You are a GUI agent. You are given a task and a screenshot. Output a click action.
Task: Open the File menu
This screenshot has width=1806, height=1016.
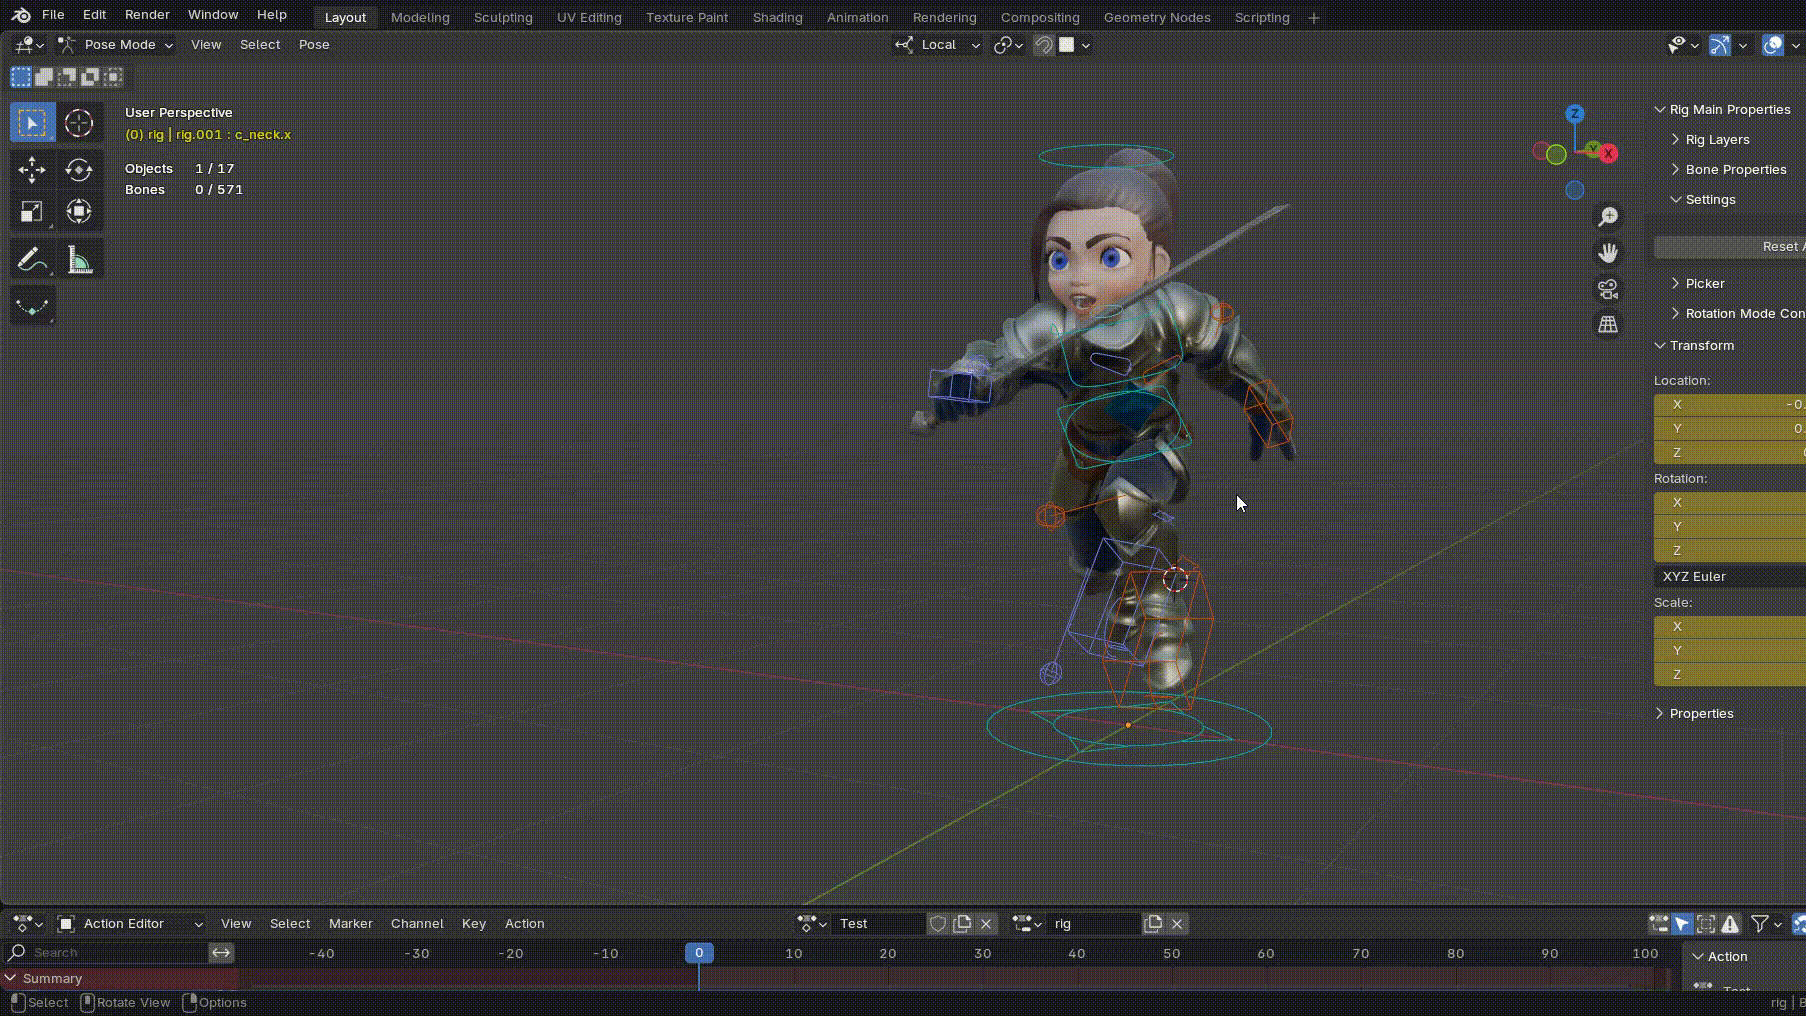[x=53, y=15]
